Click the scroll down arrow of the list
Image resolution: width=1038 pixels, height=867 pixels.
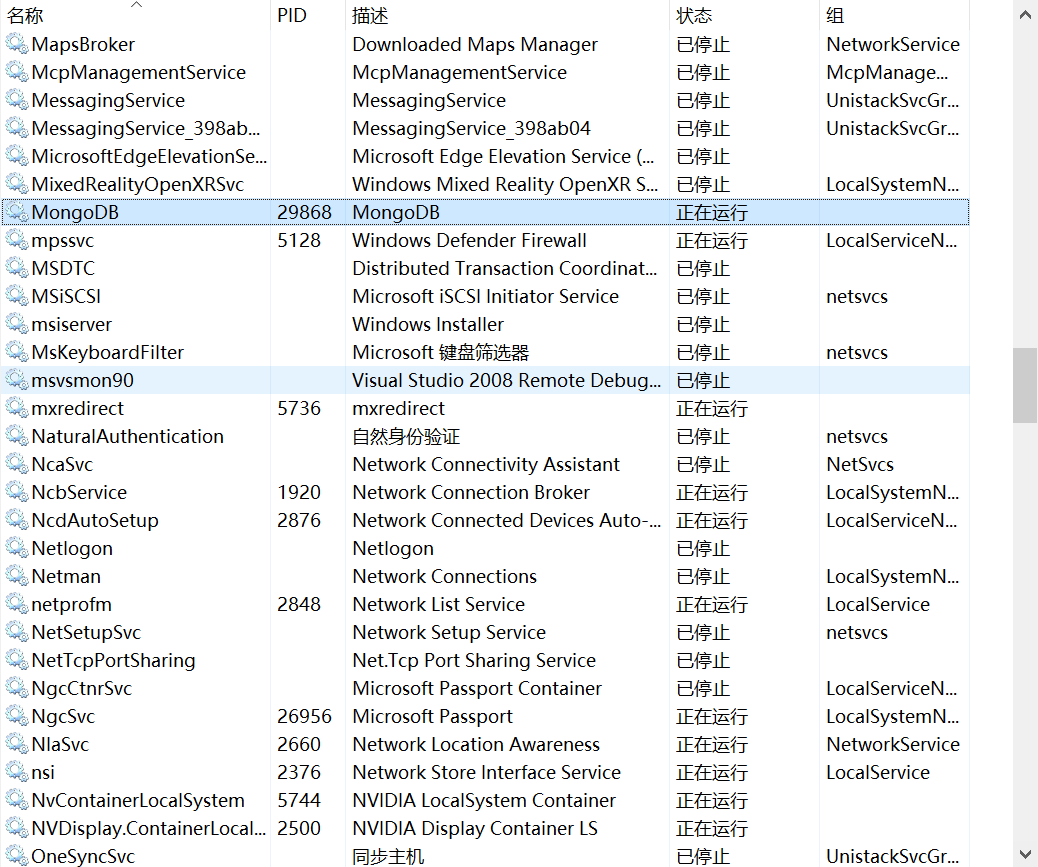1025,854
